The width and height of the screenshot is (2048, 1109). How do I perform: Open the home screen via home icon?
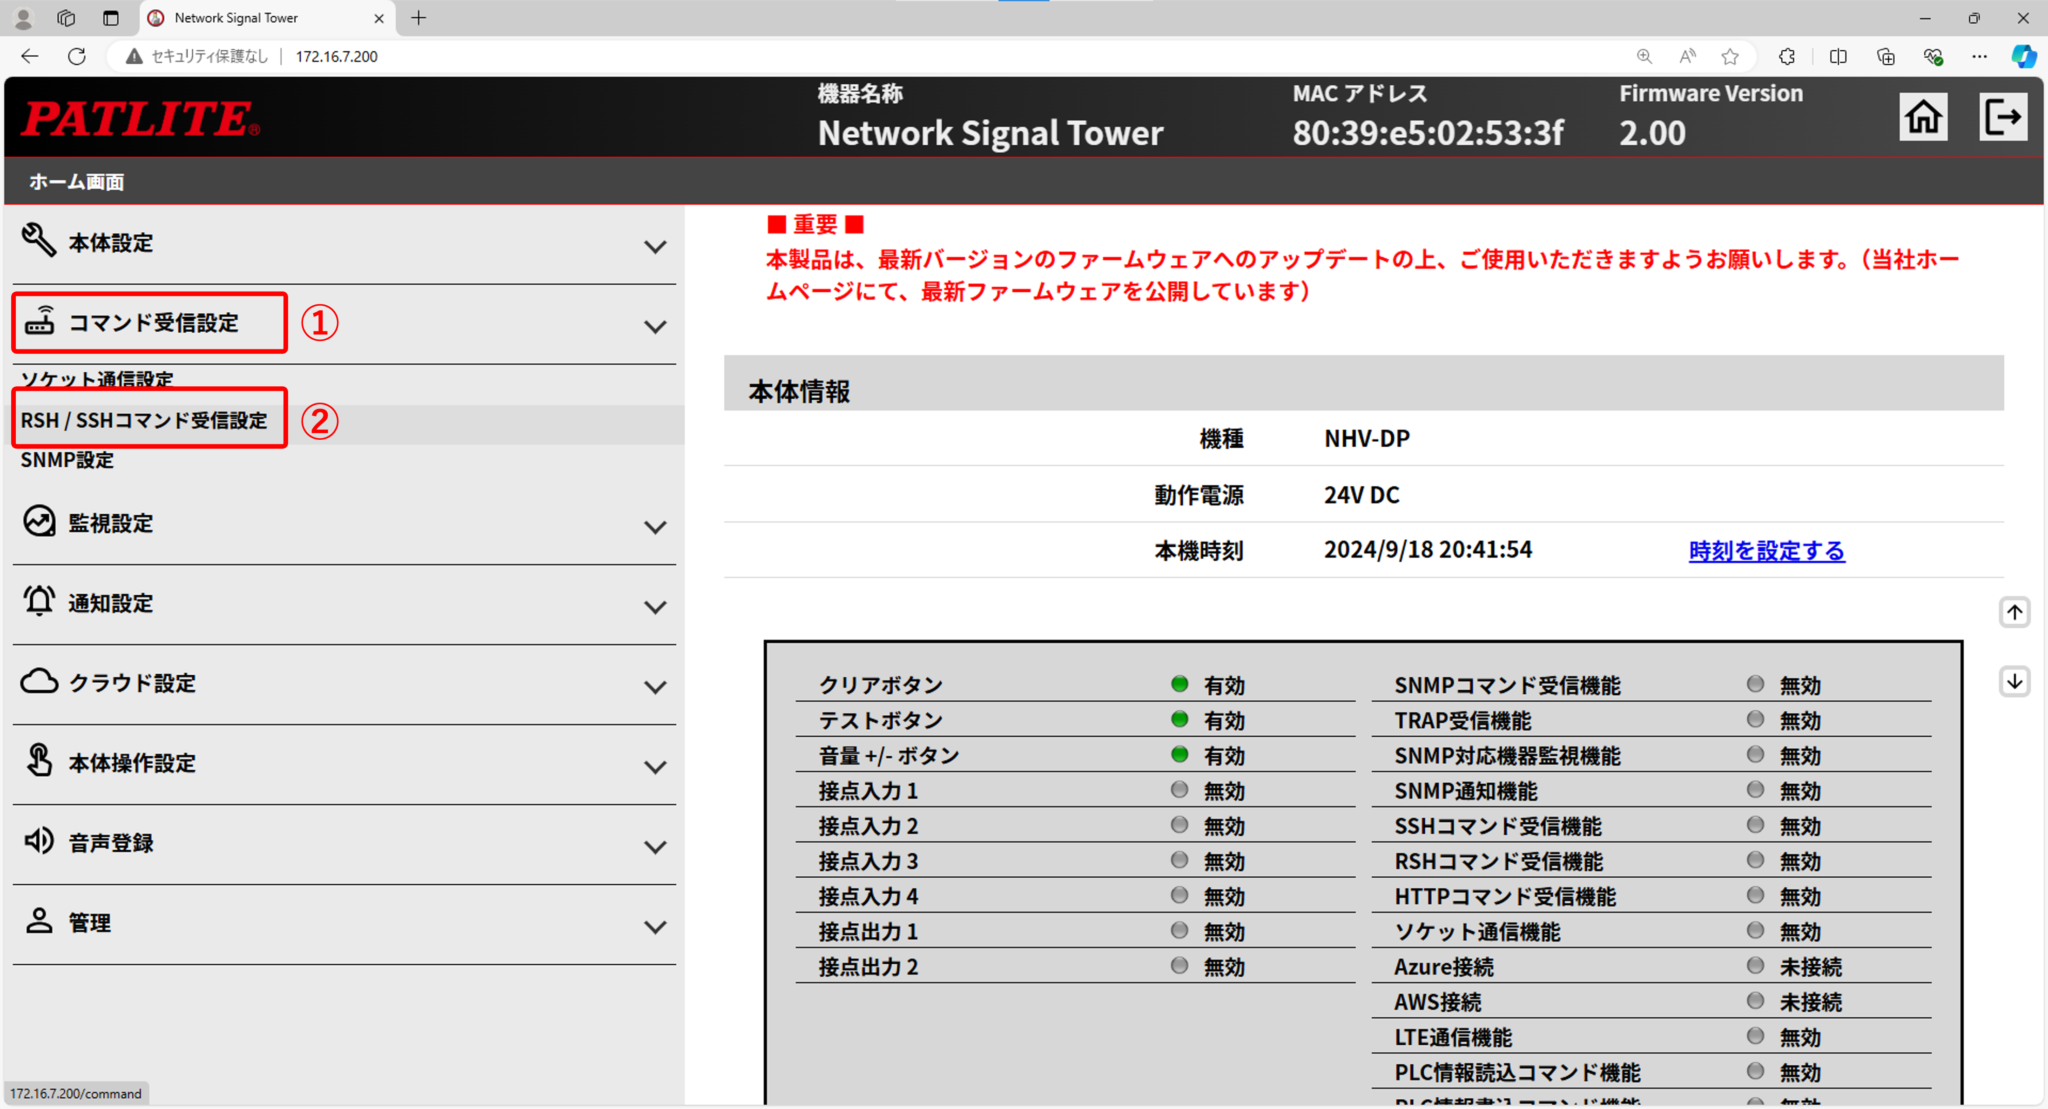point(1922,116)
